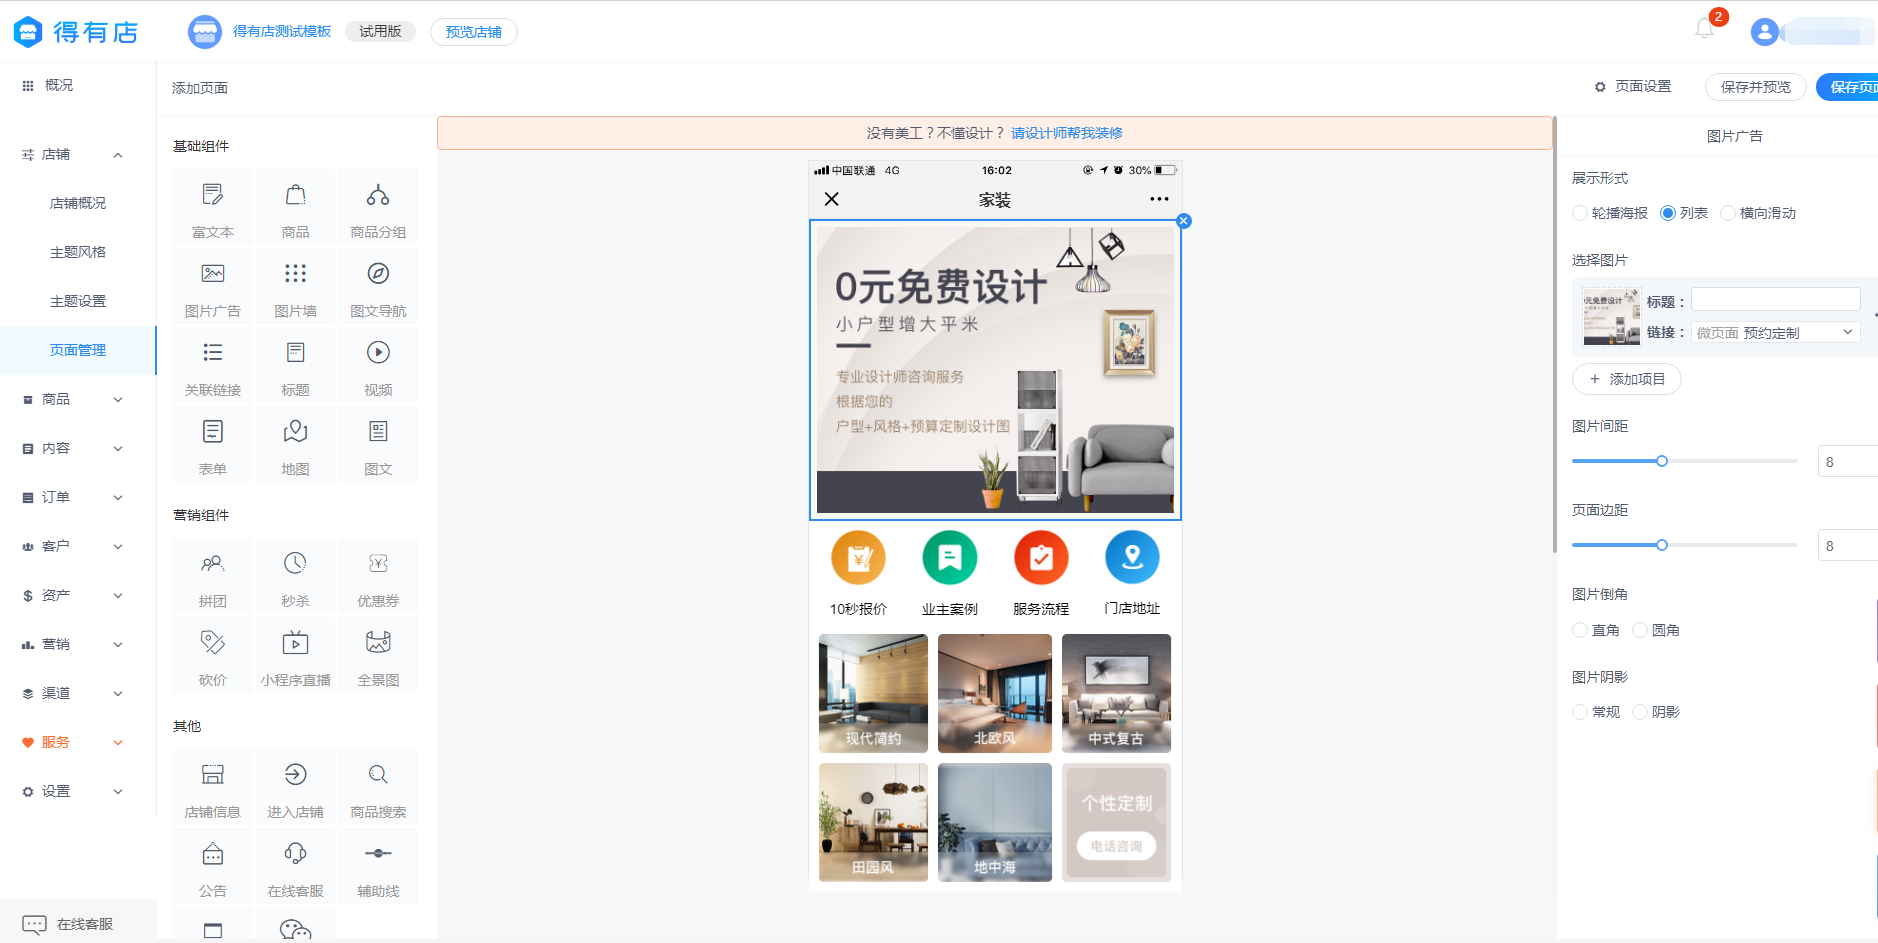Expand the 营销 sidebar menu
This screenshot has height=943, width=1878.
[118, 645]
